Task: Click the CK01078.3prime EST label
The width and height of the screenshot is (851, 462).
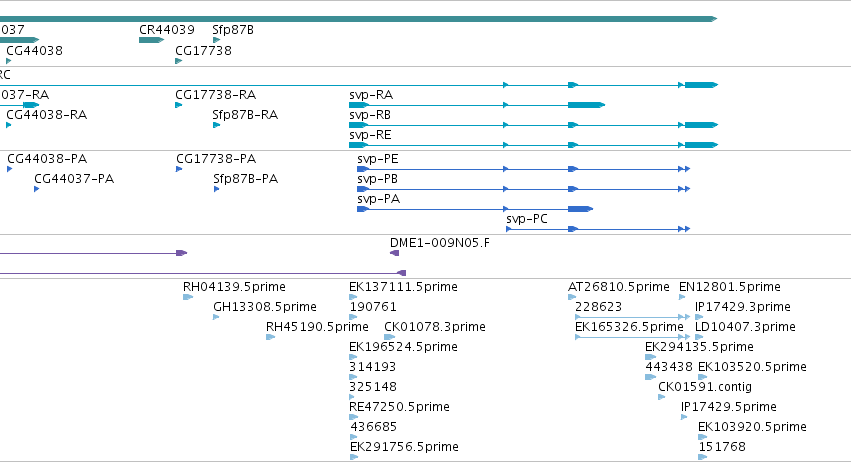Action: (x=435, y=327)
